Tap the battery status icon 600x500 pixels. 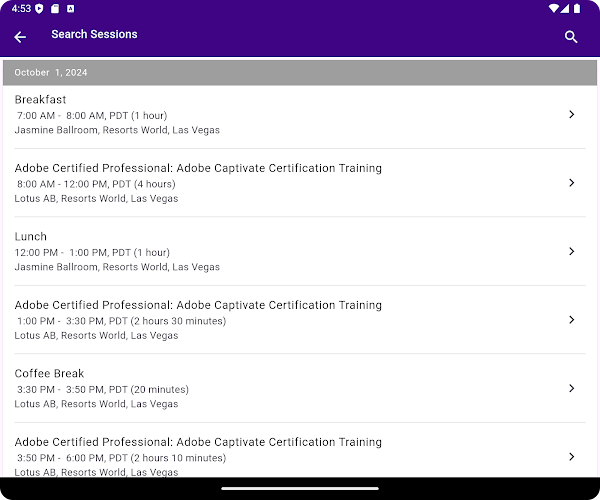584,8
